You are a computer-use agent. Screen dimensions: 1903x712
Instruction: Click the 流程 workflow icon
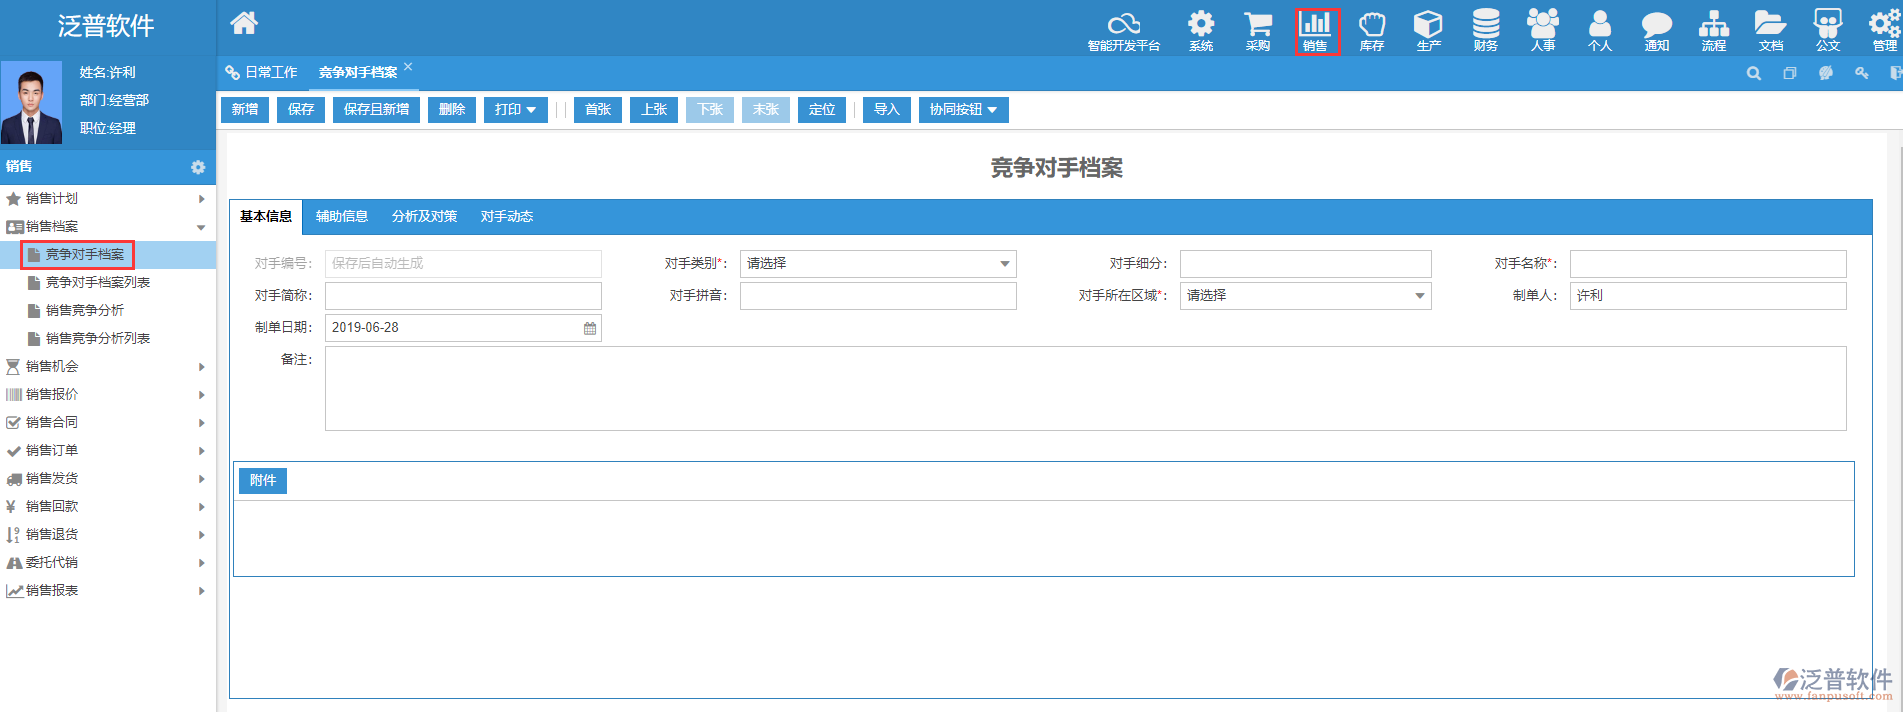[1713, 30]
